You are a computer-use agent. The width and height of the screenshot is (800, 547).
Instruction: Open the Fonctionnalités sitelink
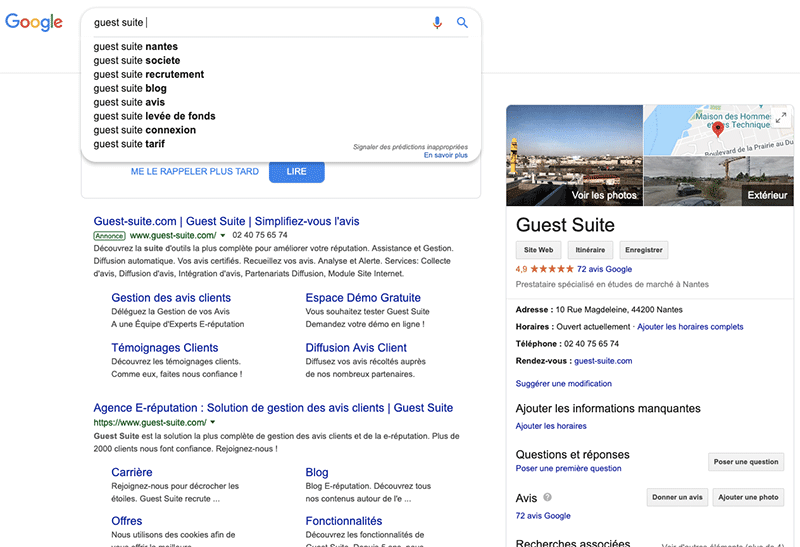(344, 521)
